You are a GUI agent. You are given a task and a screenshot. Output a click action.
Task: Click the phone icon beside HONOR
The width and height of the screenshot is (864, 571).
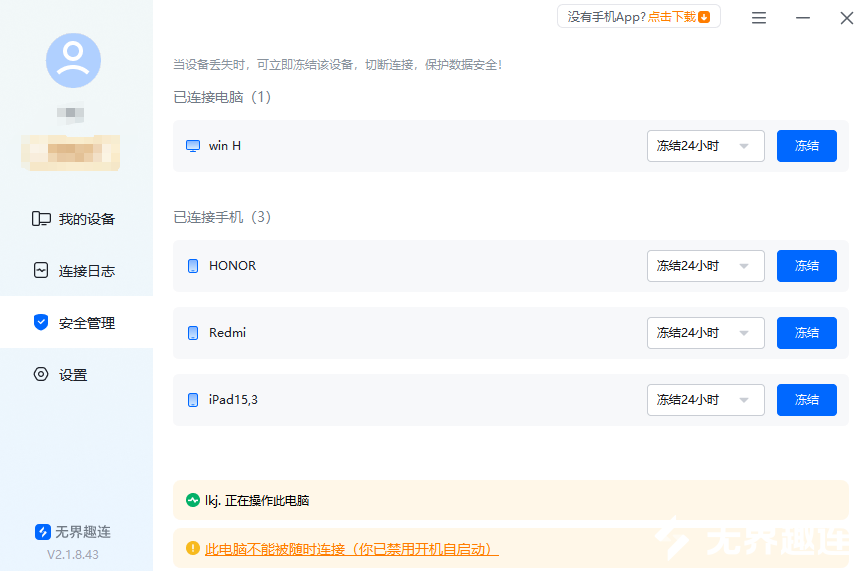tap(193, 266)
